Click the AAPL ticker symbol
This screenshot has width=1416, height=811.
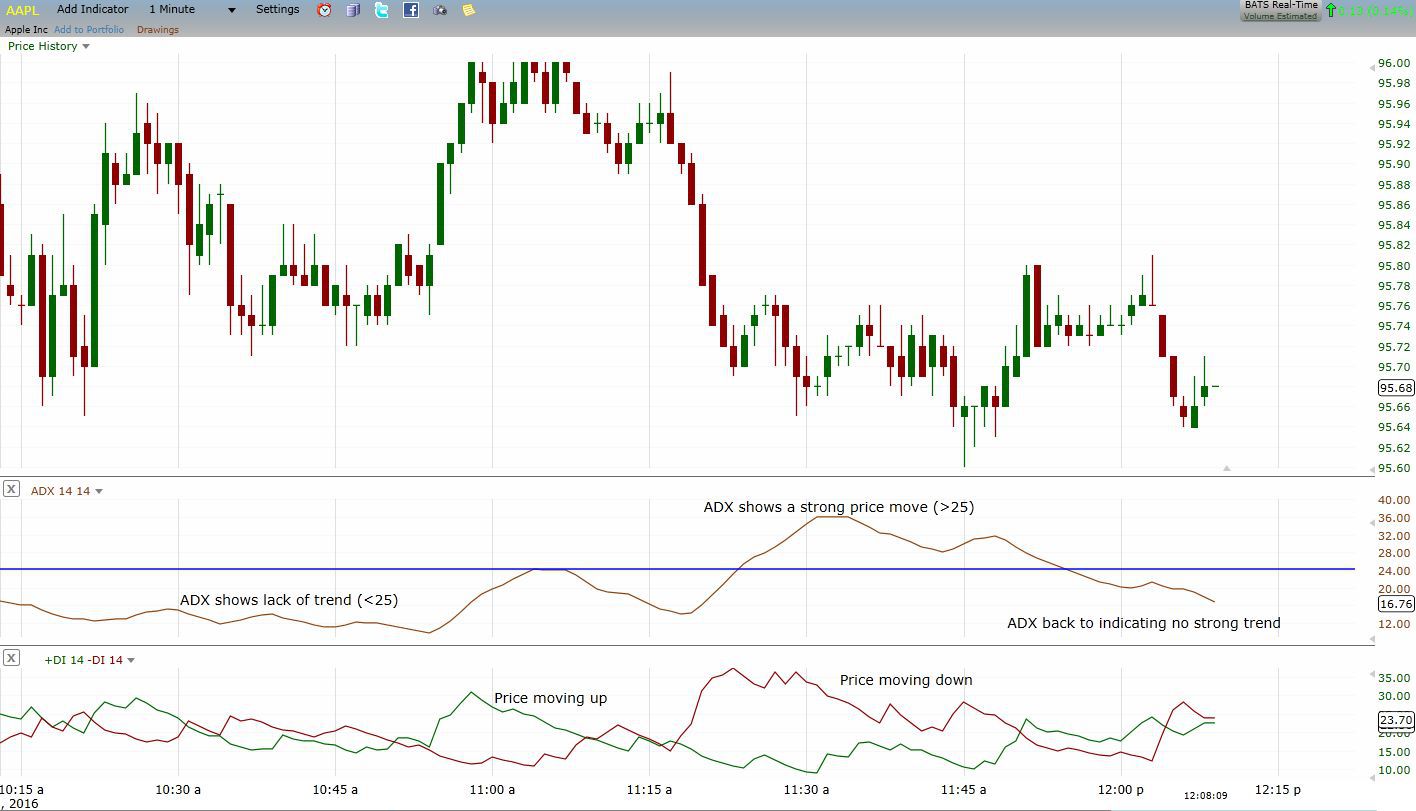22,10
